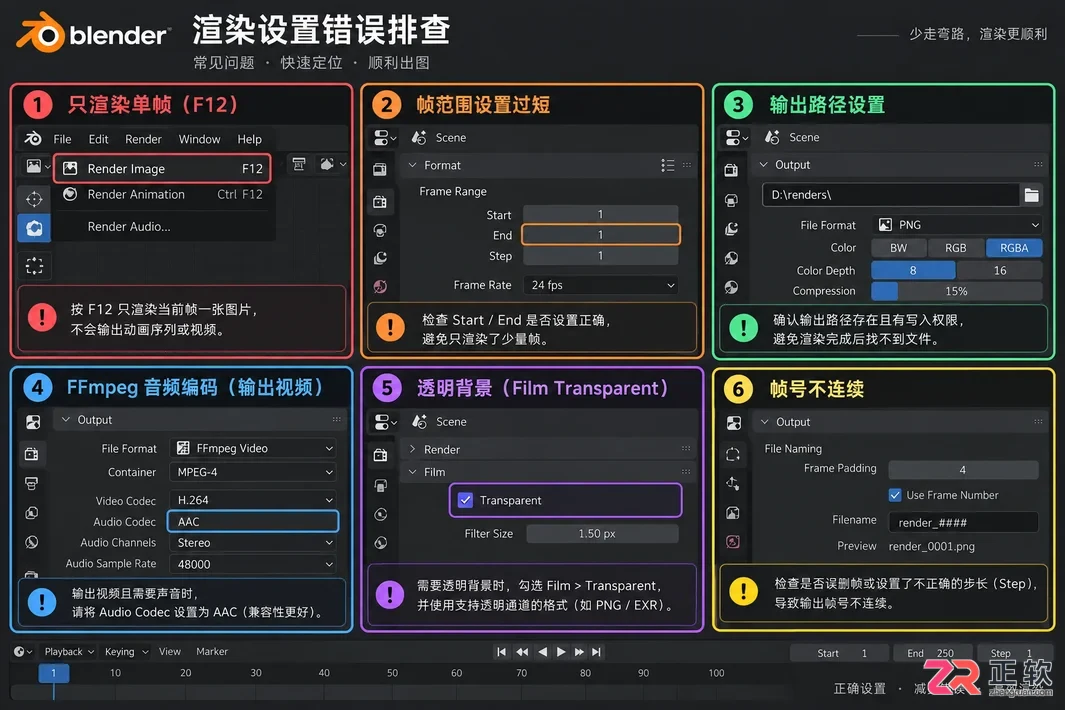
Task: Open the View menu in timeline
Action: 170,652
